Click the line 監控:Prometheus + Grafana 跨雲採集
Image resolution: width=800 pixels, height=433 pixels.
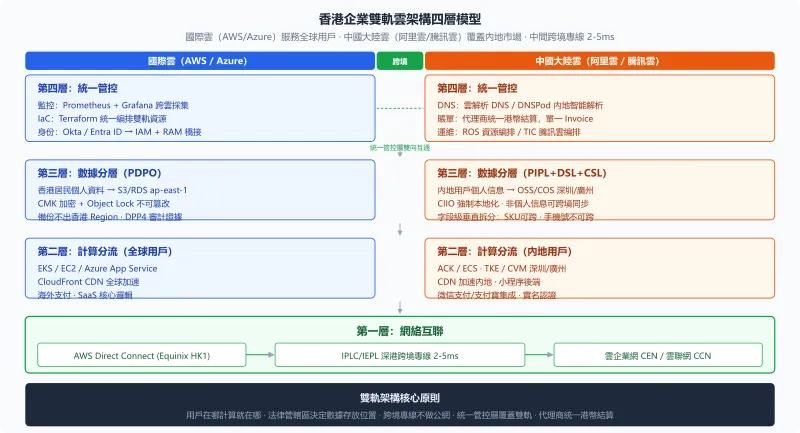(113, 105)
